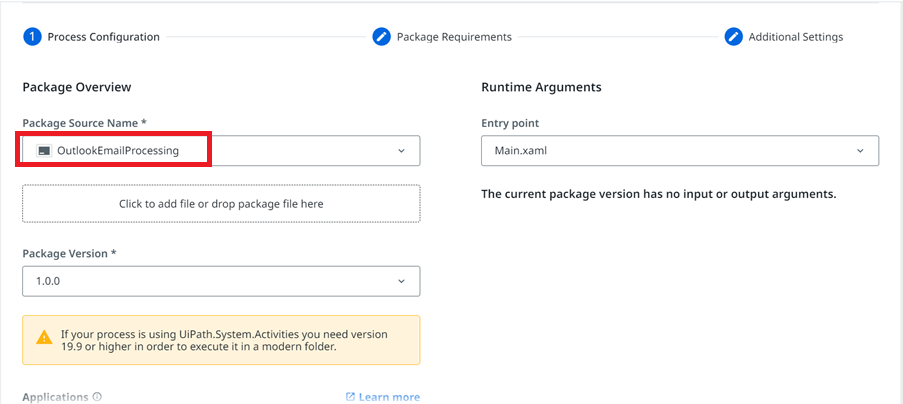Open the Package Version 1.0.0 combo box
Screen dimensions: 903x404
click(x=221, y=281)
